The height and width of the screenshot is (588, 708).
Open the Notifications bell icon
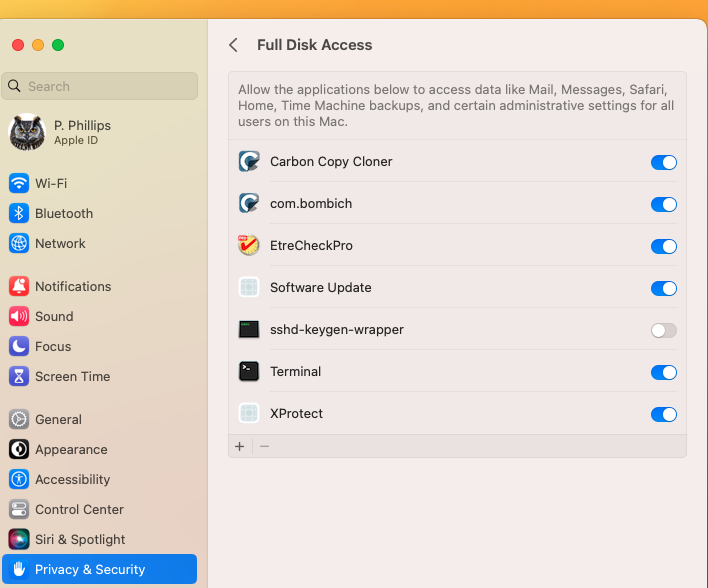point(19,286)
